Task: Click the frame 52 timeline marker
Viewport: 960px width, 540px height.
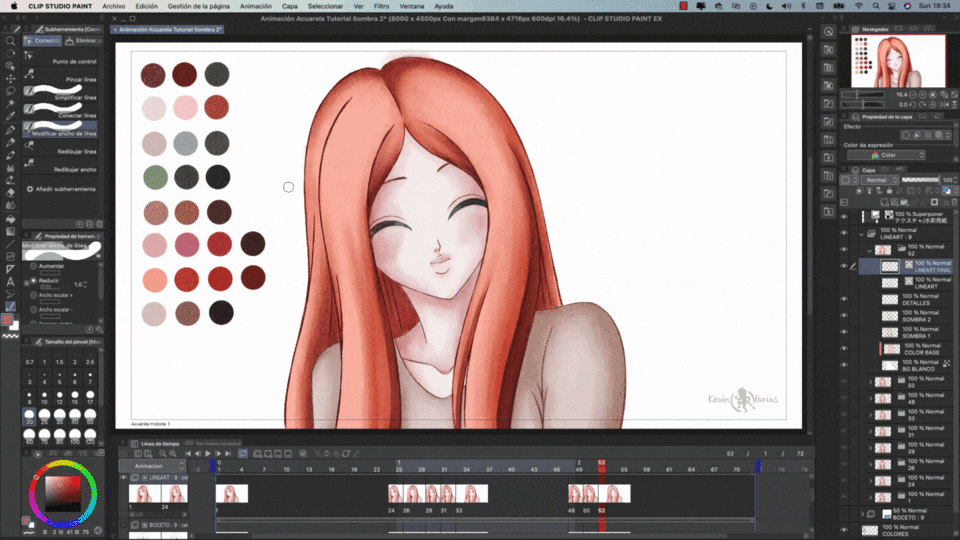Action: pos(602,463)
